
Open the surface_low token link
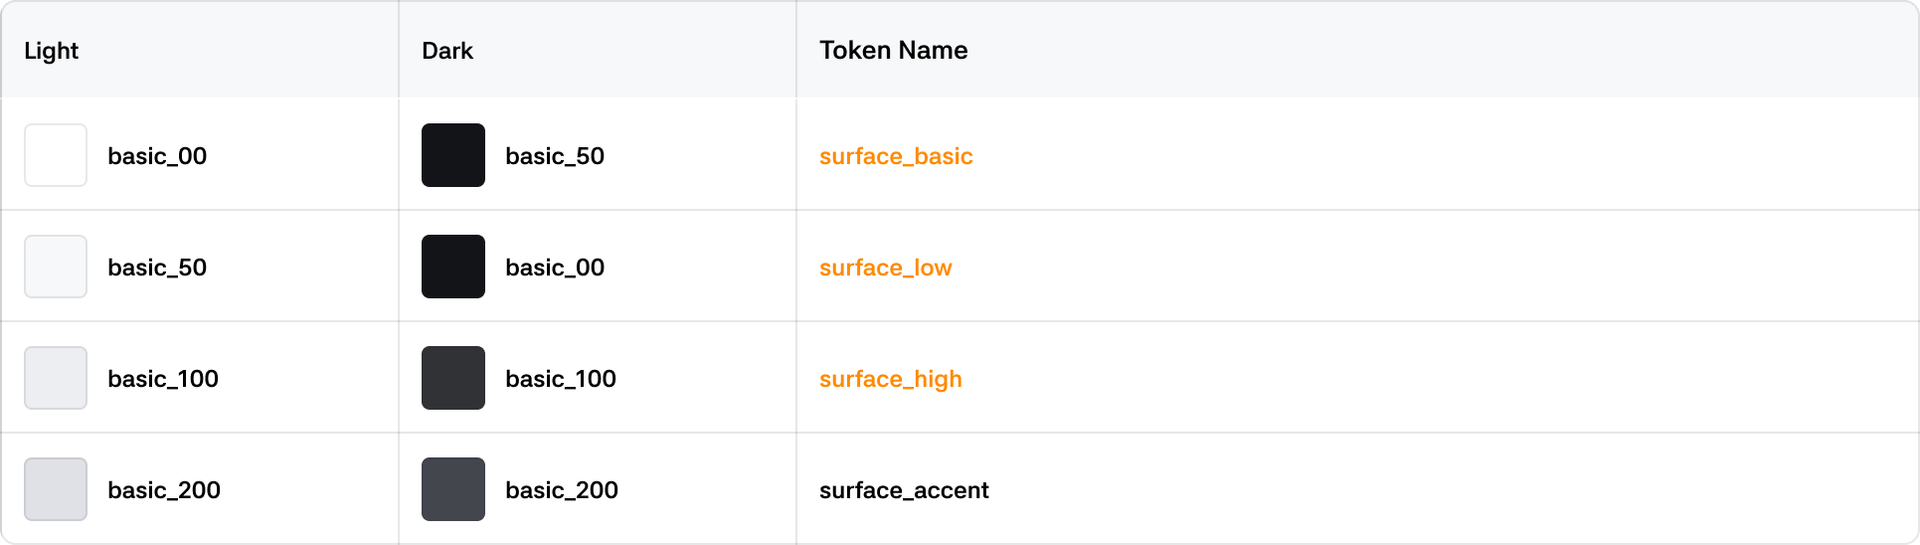click(885, 268)
